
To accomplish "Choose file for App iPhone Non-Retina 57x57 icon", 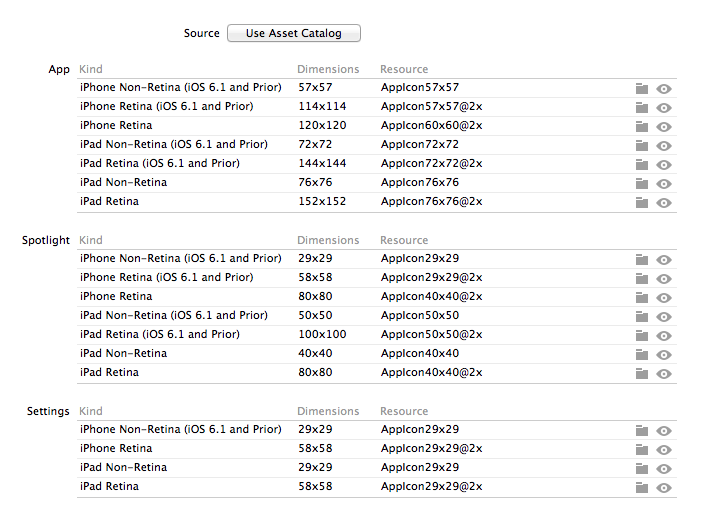I will pos(642,88).
